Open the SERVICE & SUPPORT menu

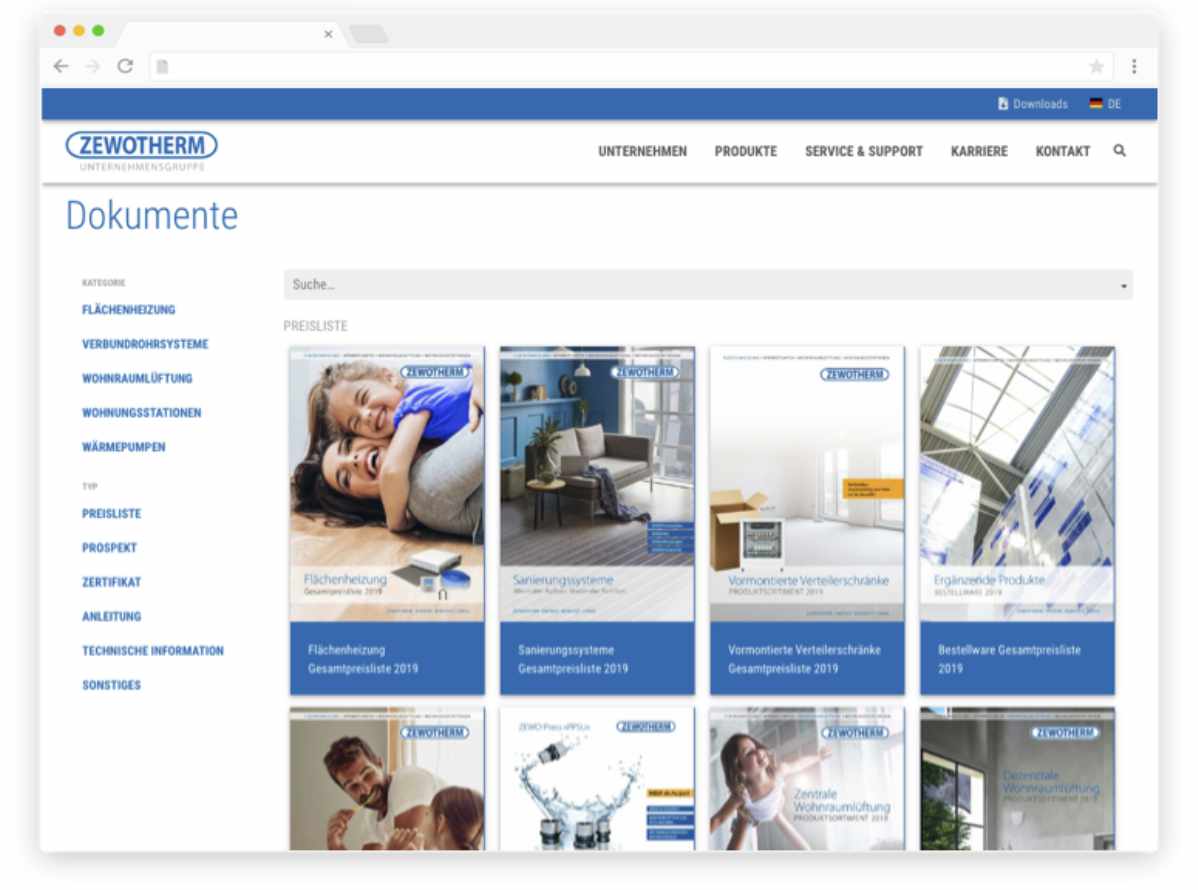click(864, 151)
